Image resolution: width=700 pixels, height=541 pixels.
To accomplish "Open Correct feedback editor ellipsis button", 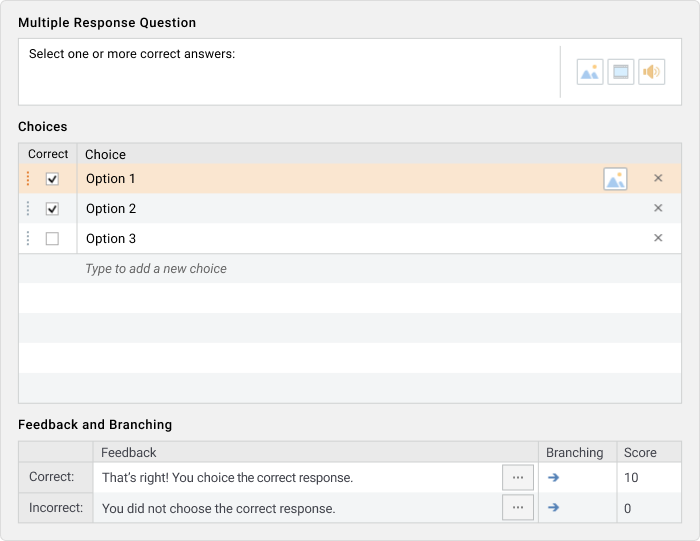I will (518, 477).
